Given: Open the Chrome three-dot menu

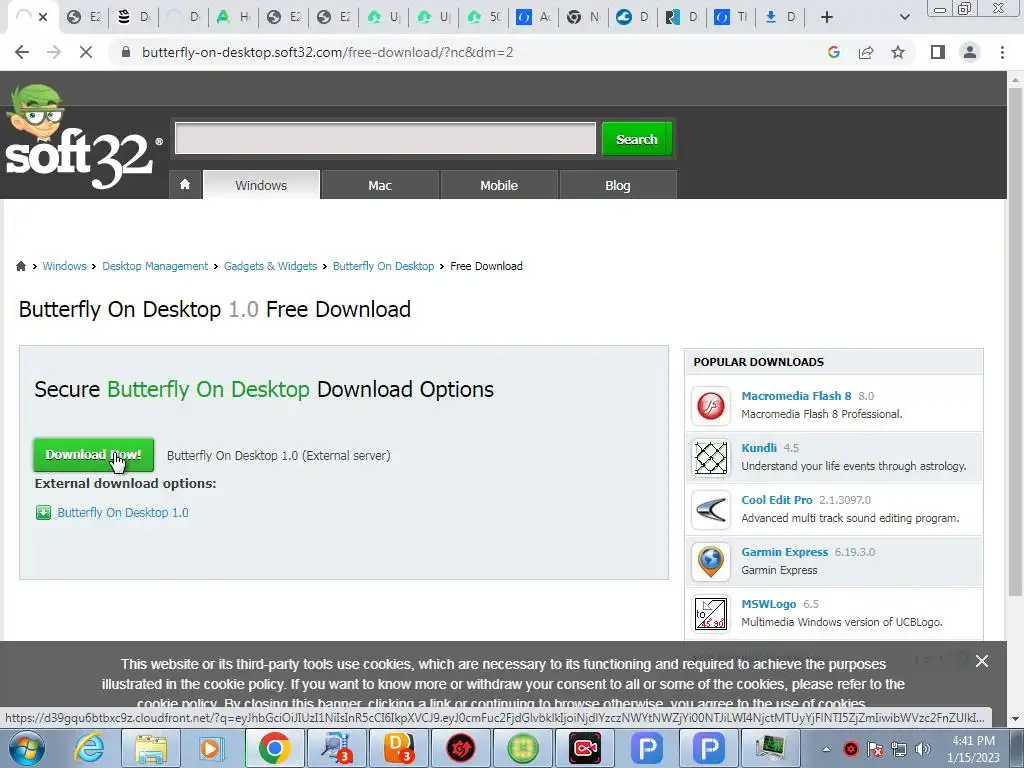Looking at the screenshot, I should tap(1002, 52).
